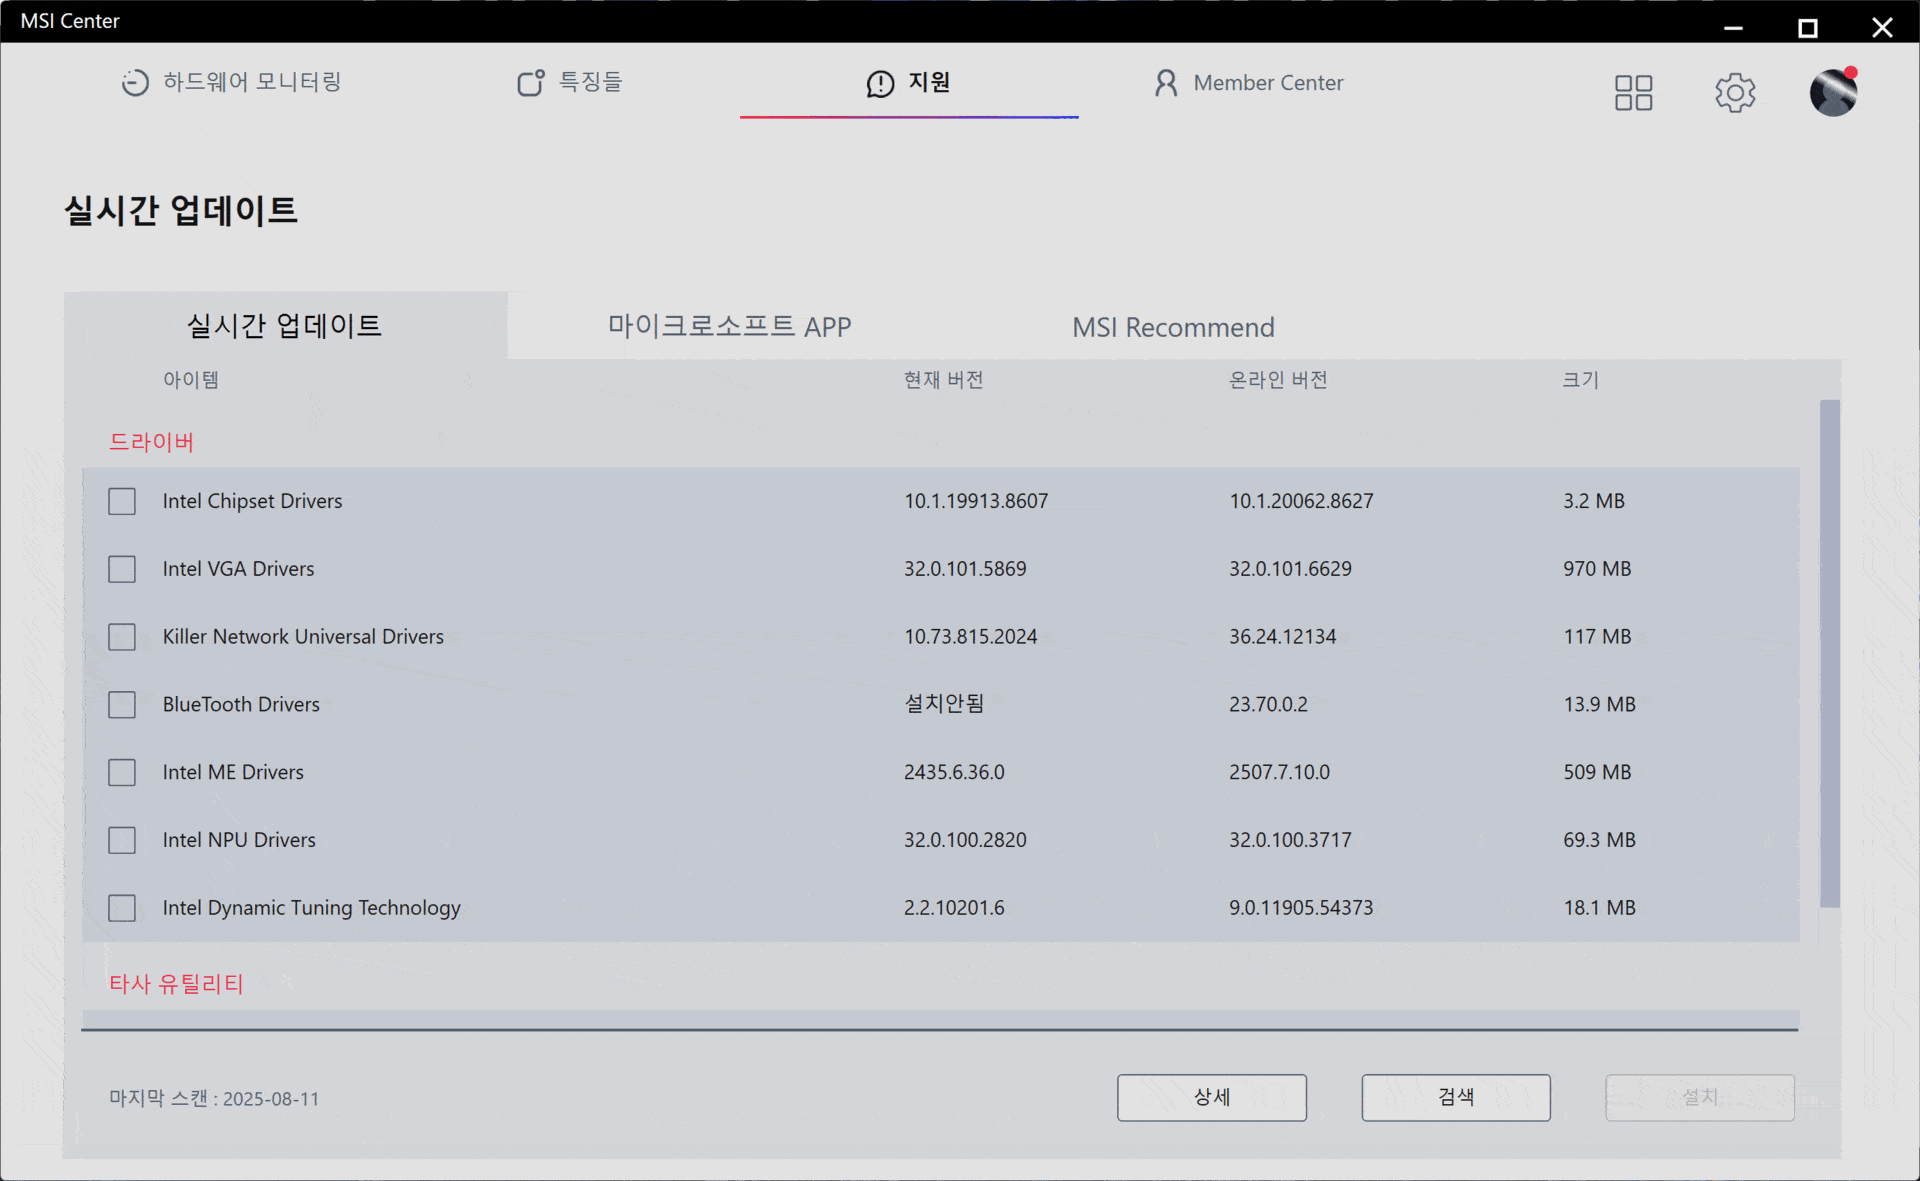Image resolution: width=1920 pixels, height=1181 pixels.
Task: Enable the Intel ME Drivers checkbox
Action: coord(122,772)
